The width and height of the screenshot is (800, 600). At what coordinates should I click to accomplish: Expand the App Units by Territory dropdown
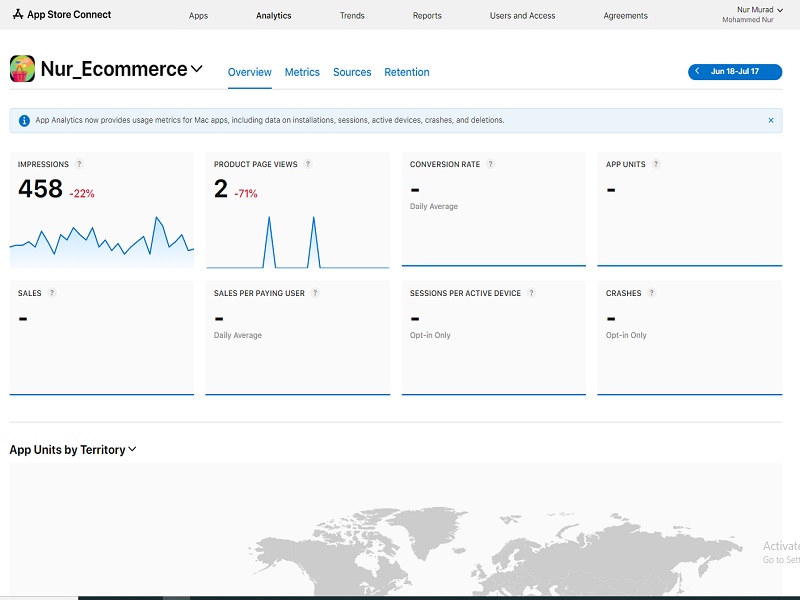click(x=132, y=450)
